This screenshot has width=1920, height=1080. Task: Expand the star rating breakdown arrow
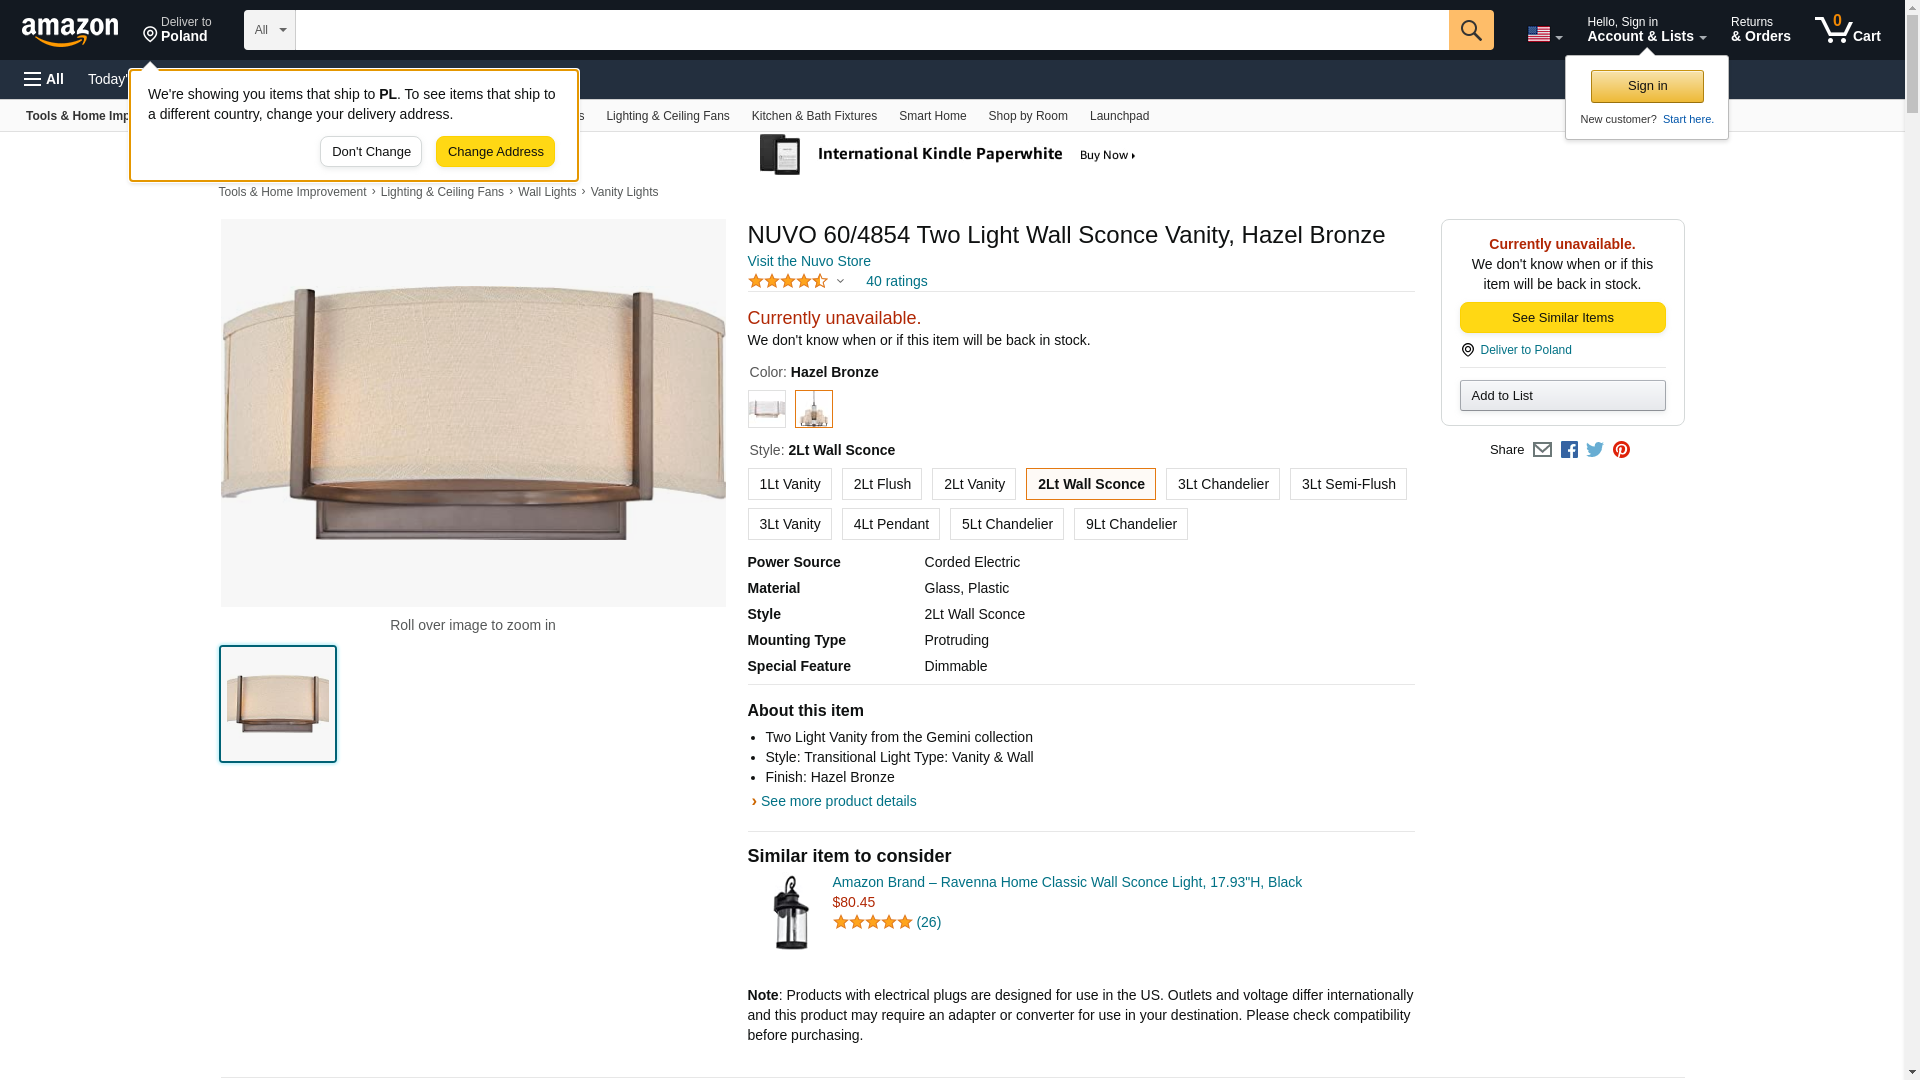pos(840,281)
